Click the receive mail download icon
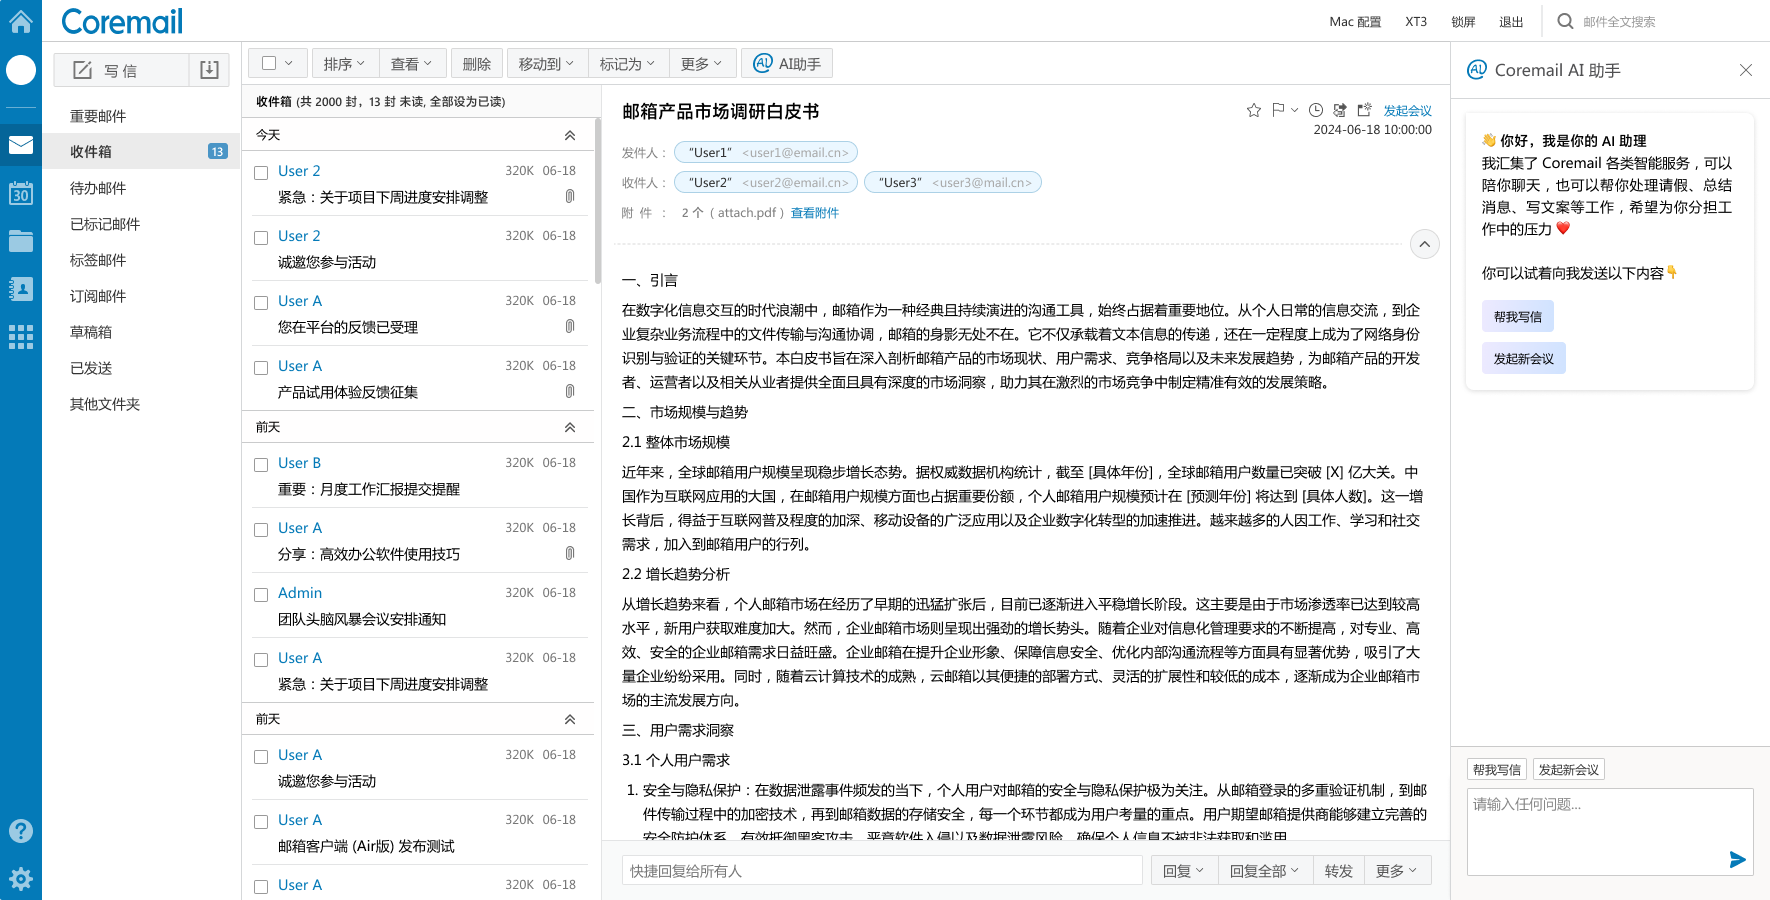 (x=209, y=70)
